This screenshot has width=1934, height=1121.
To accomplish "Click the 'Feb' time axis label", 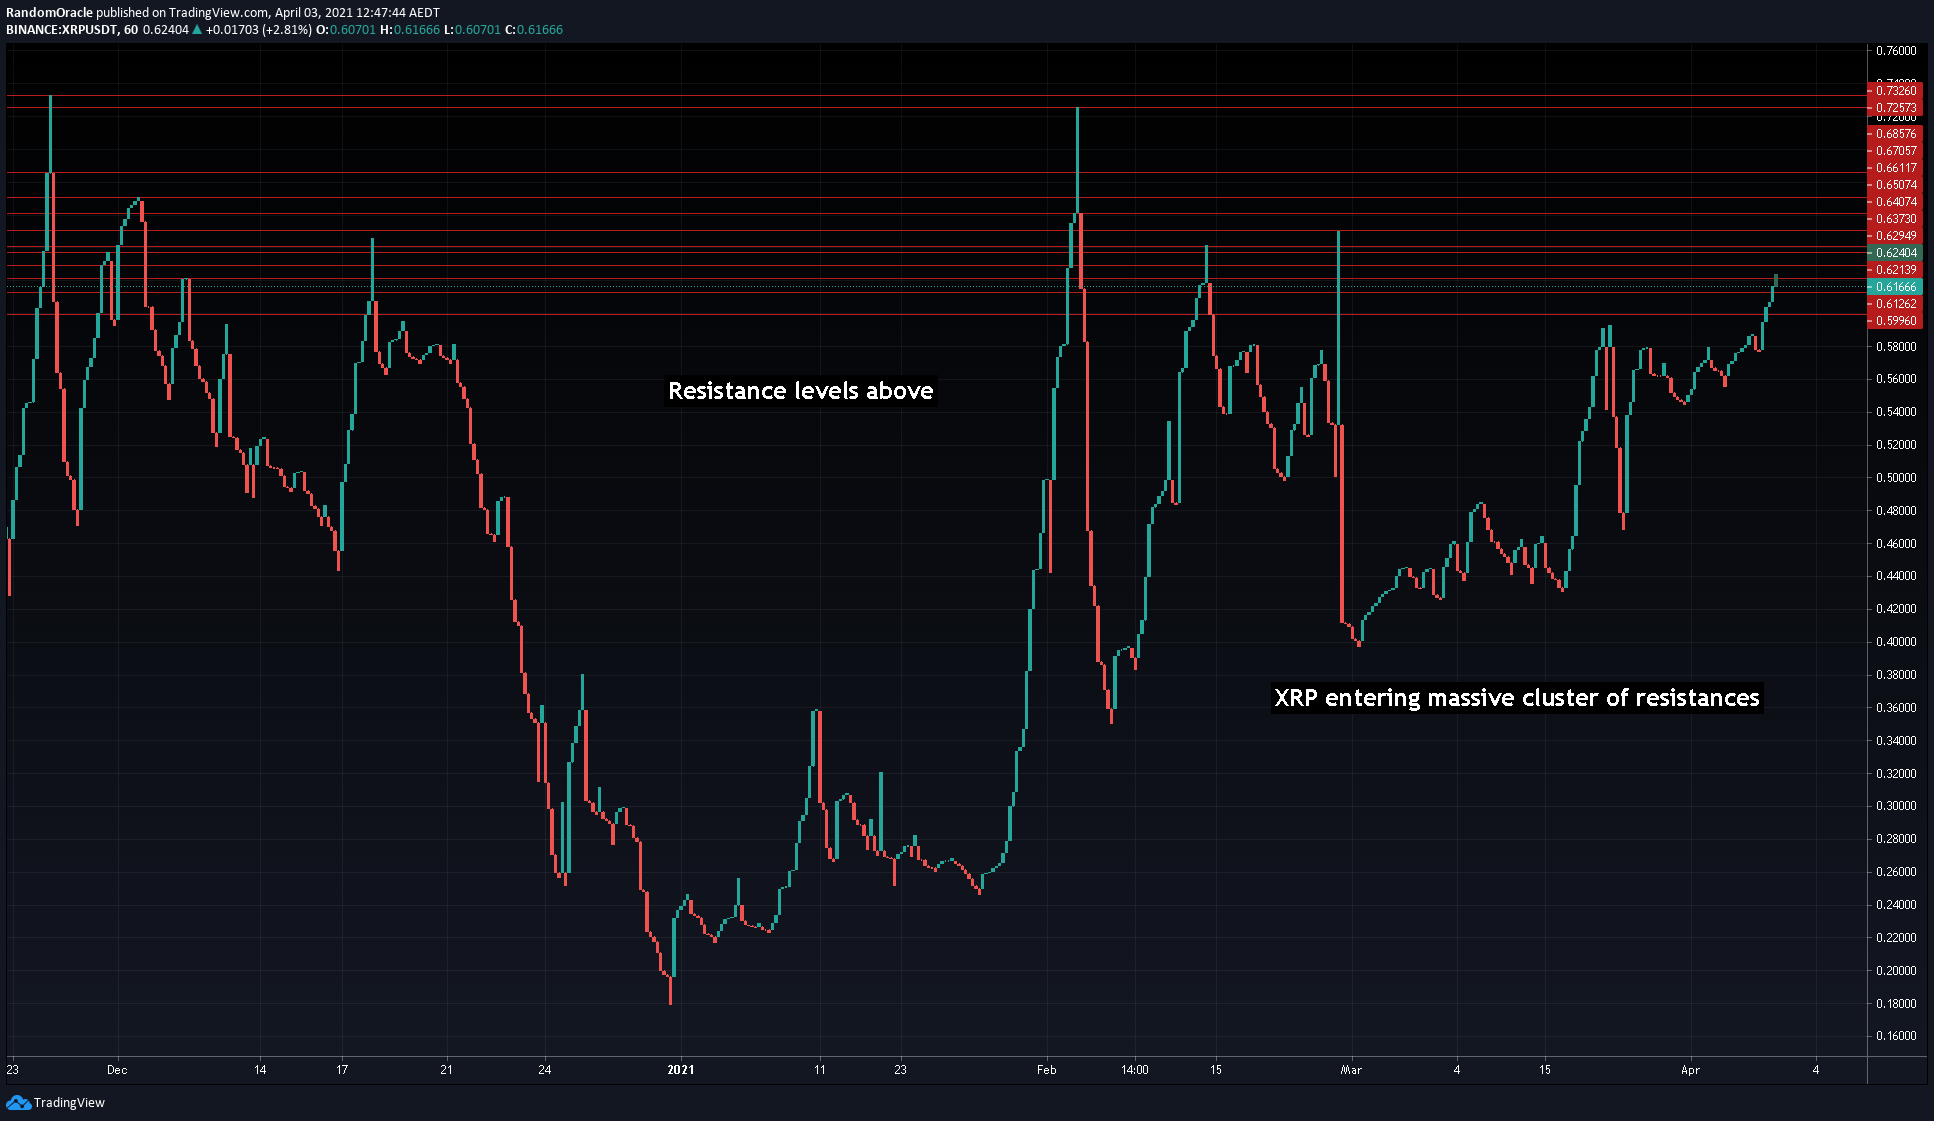I will (x=1046, y=1070).
